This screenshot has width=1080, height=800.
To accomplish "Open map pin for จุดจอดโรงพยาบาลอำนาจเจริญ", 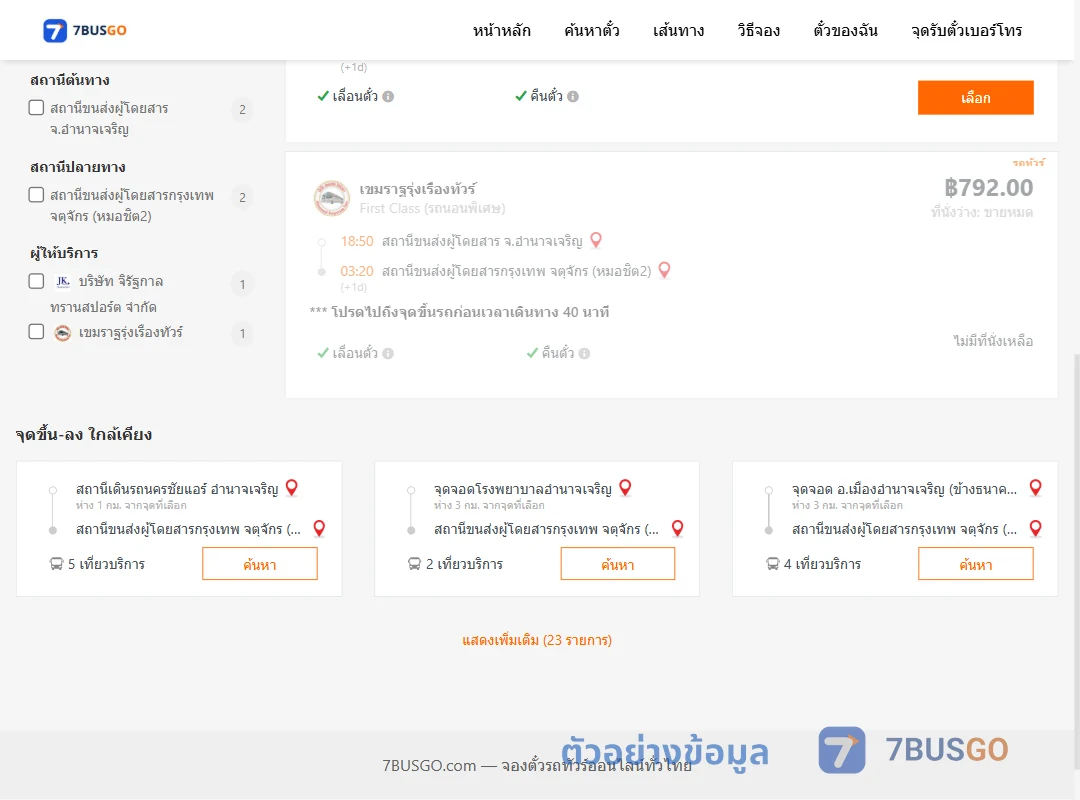I will tap(625, 488).
